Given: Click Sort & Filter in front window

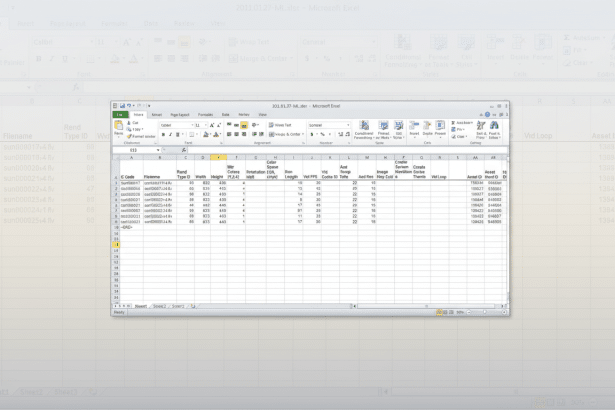Looking at the screenshot, I should tap(481, 130).
